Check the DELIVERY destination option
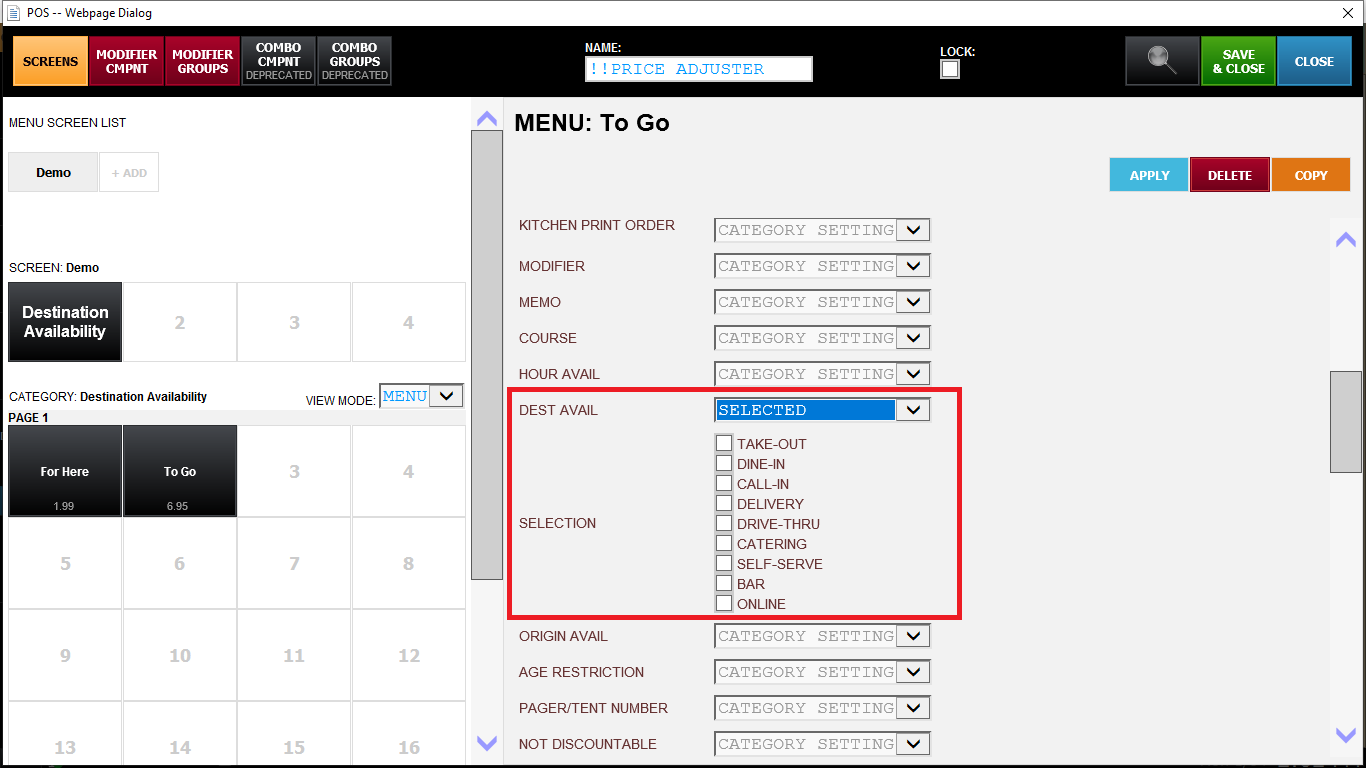1368x768 pixels. click(724, 503)
